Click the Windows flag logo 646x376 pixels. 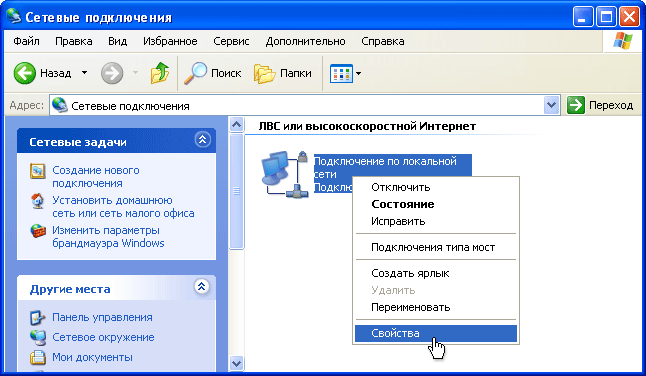click(623, 41)
